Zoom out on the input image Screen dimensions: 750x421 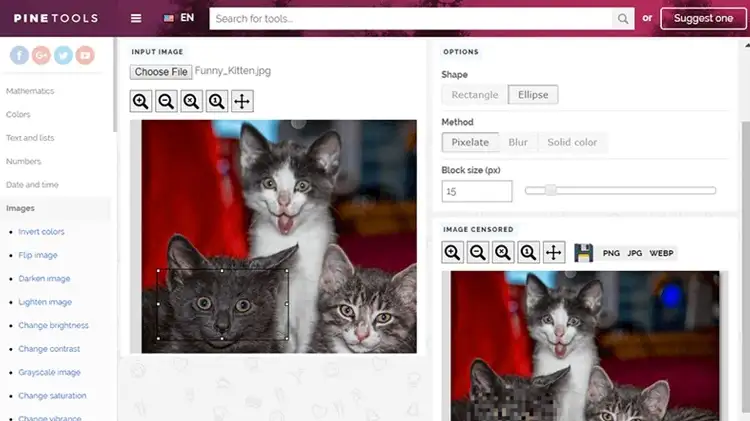[x=166, y=101]
